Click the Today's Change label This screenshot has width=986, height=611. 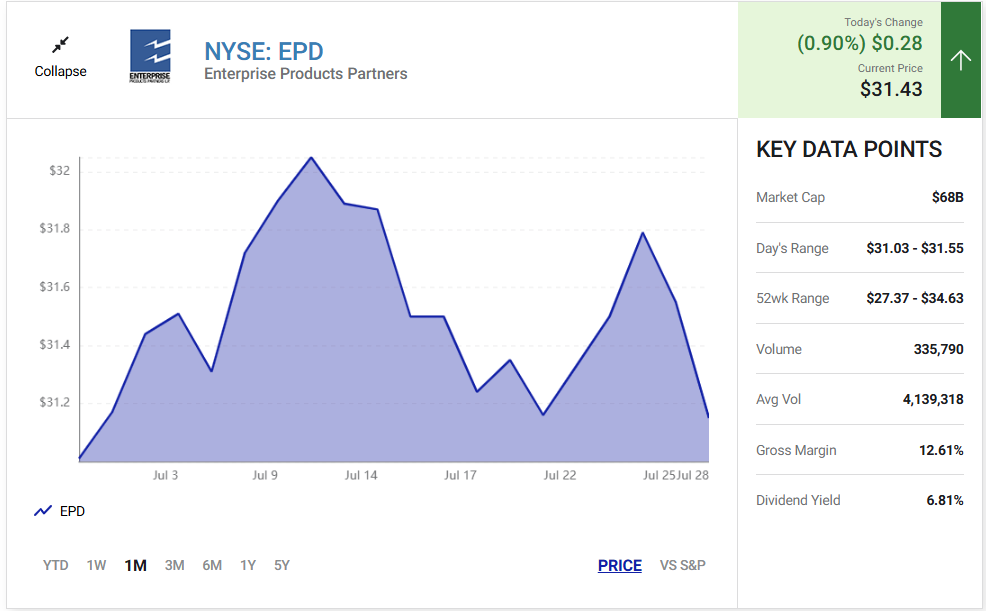(x=884, y=22)
